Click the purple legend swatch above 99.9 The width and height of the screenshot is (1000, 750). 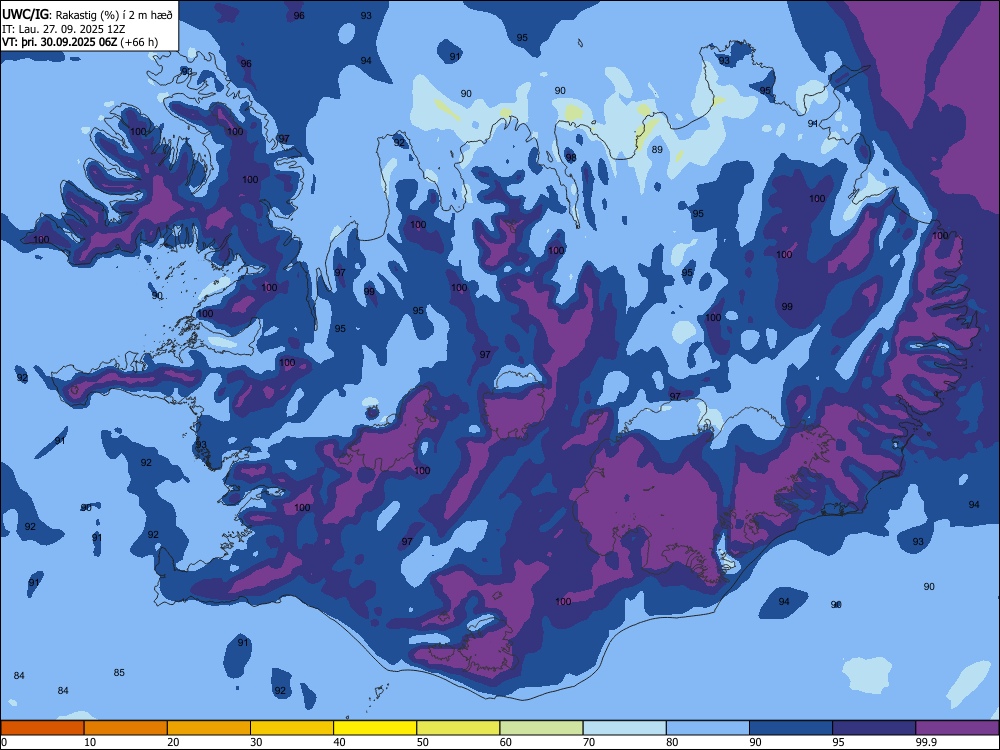pyautogui.click(x=957, y=728)
